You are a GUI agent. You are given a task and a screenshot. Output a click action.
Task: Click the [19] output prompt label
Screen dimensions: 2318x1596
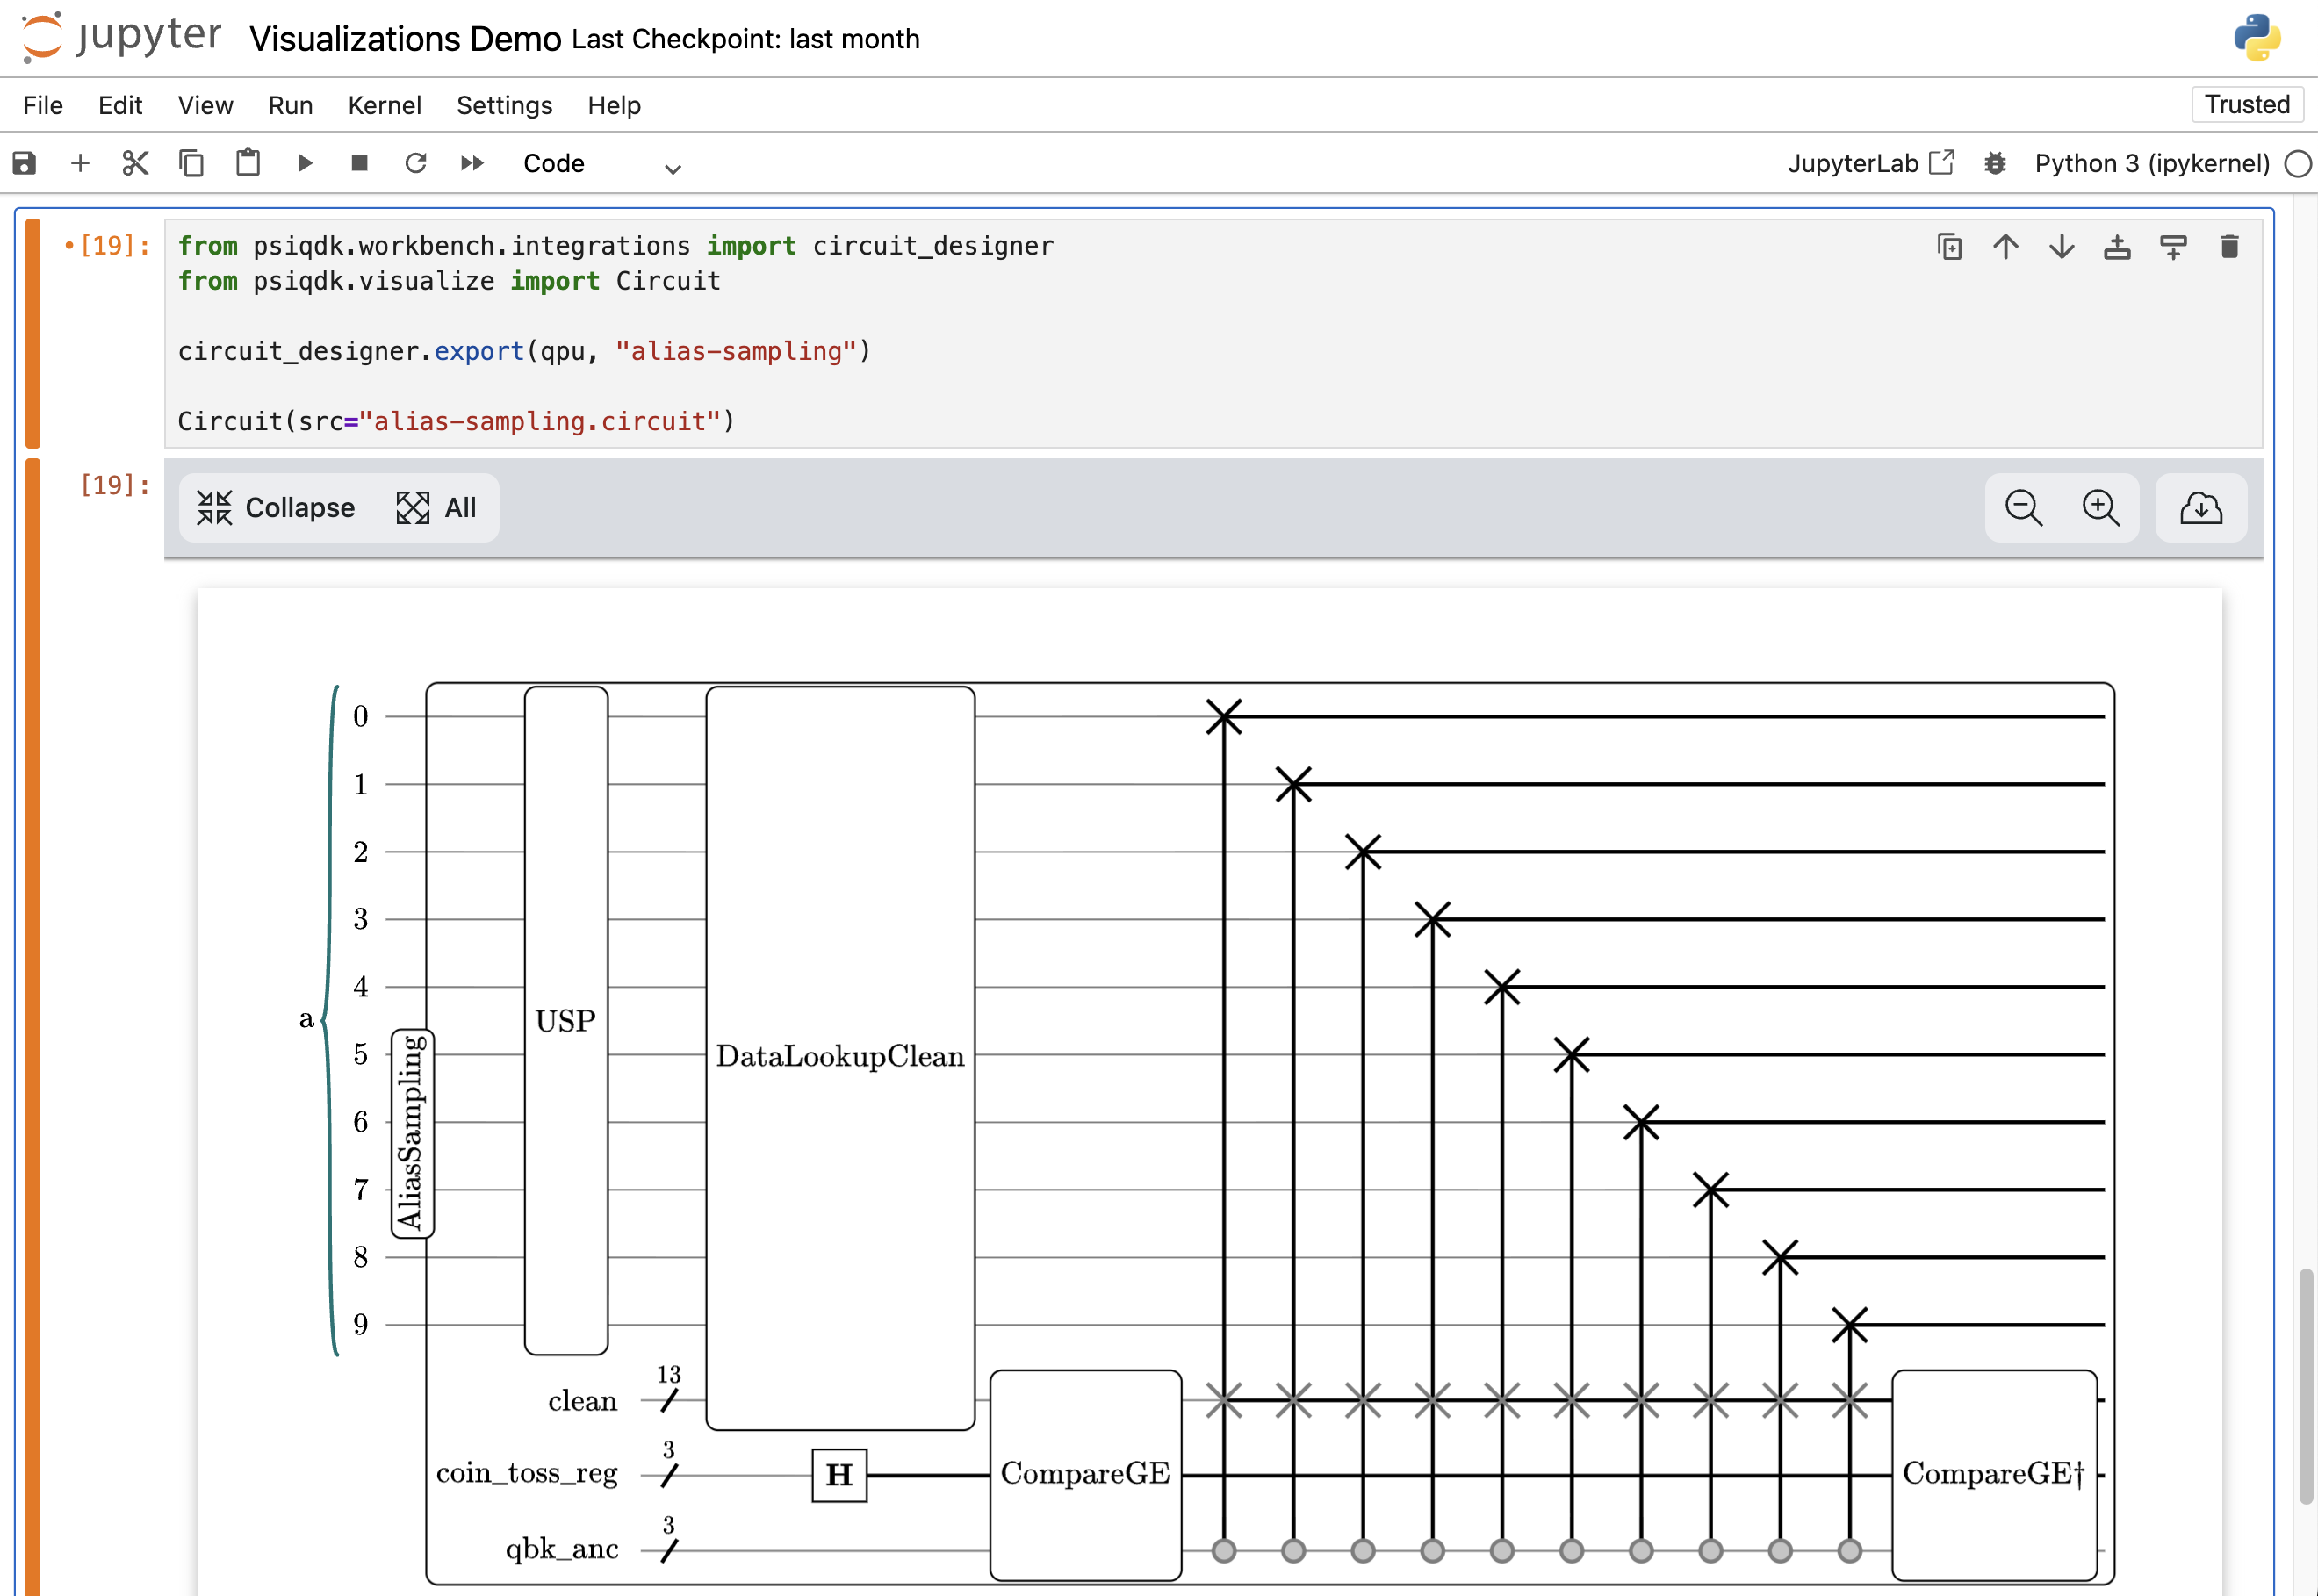115,485
